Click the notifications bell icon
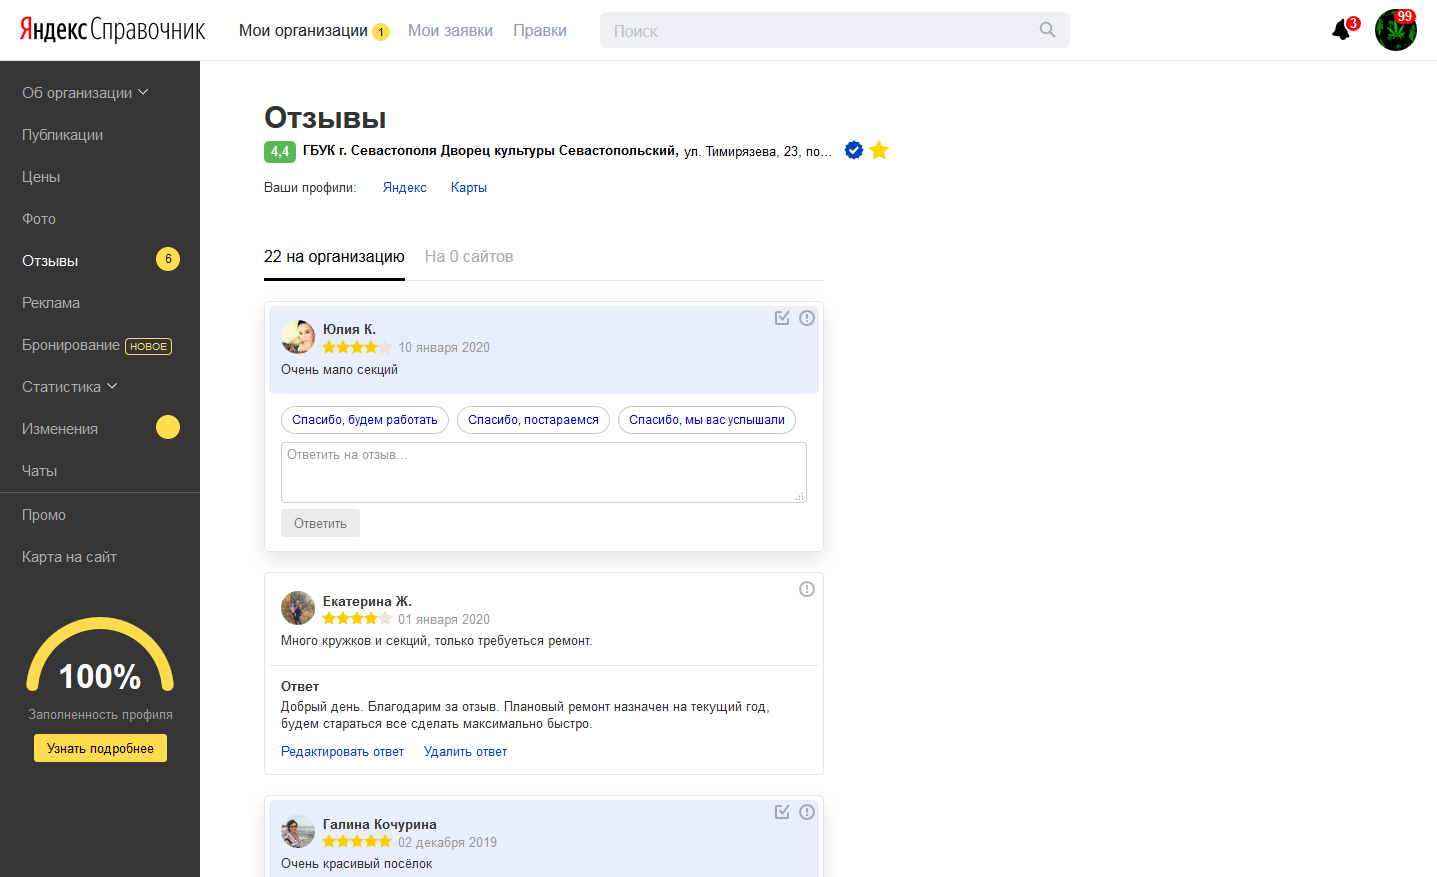 1341,31
